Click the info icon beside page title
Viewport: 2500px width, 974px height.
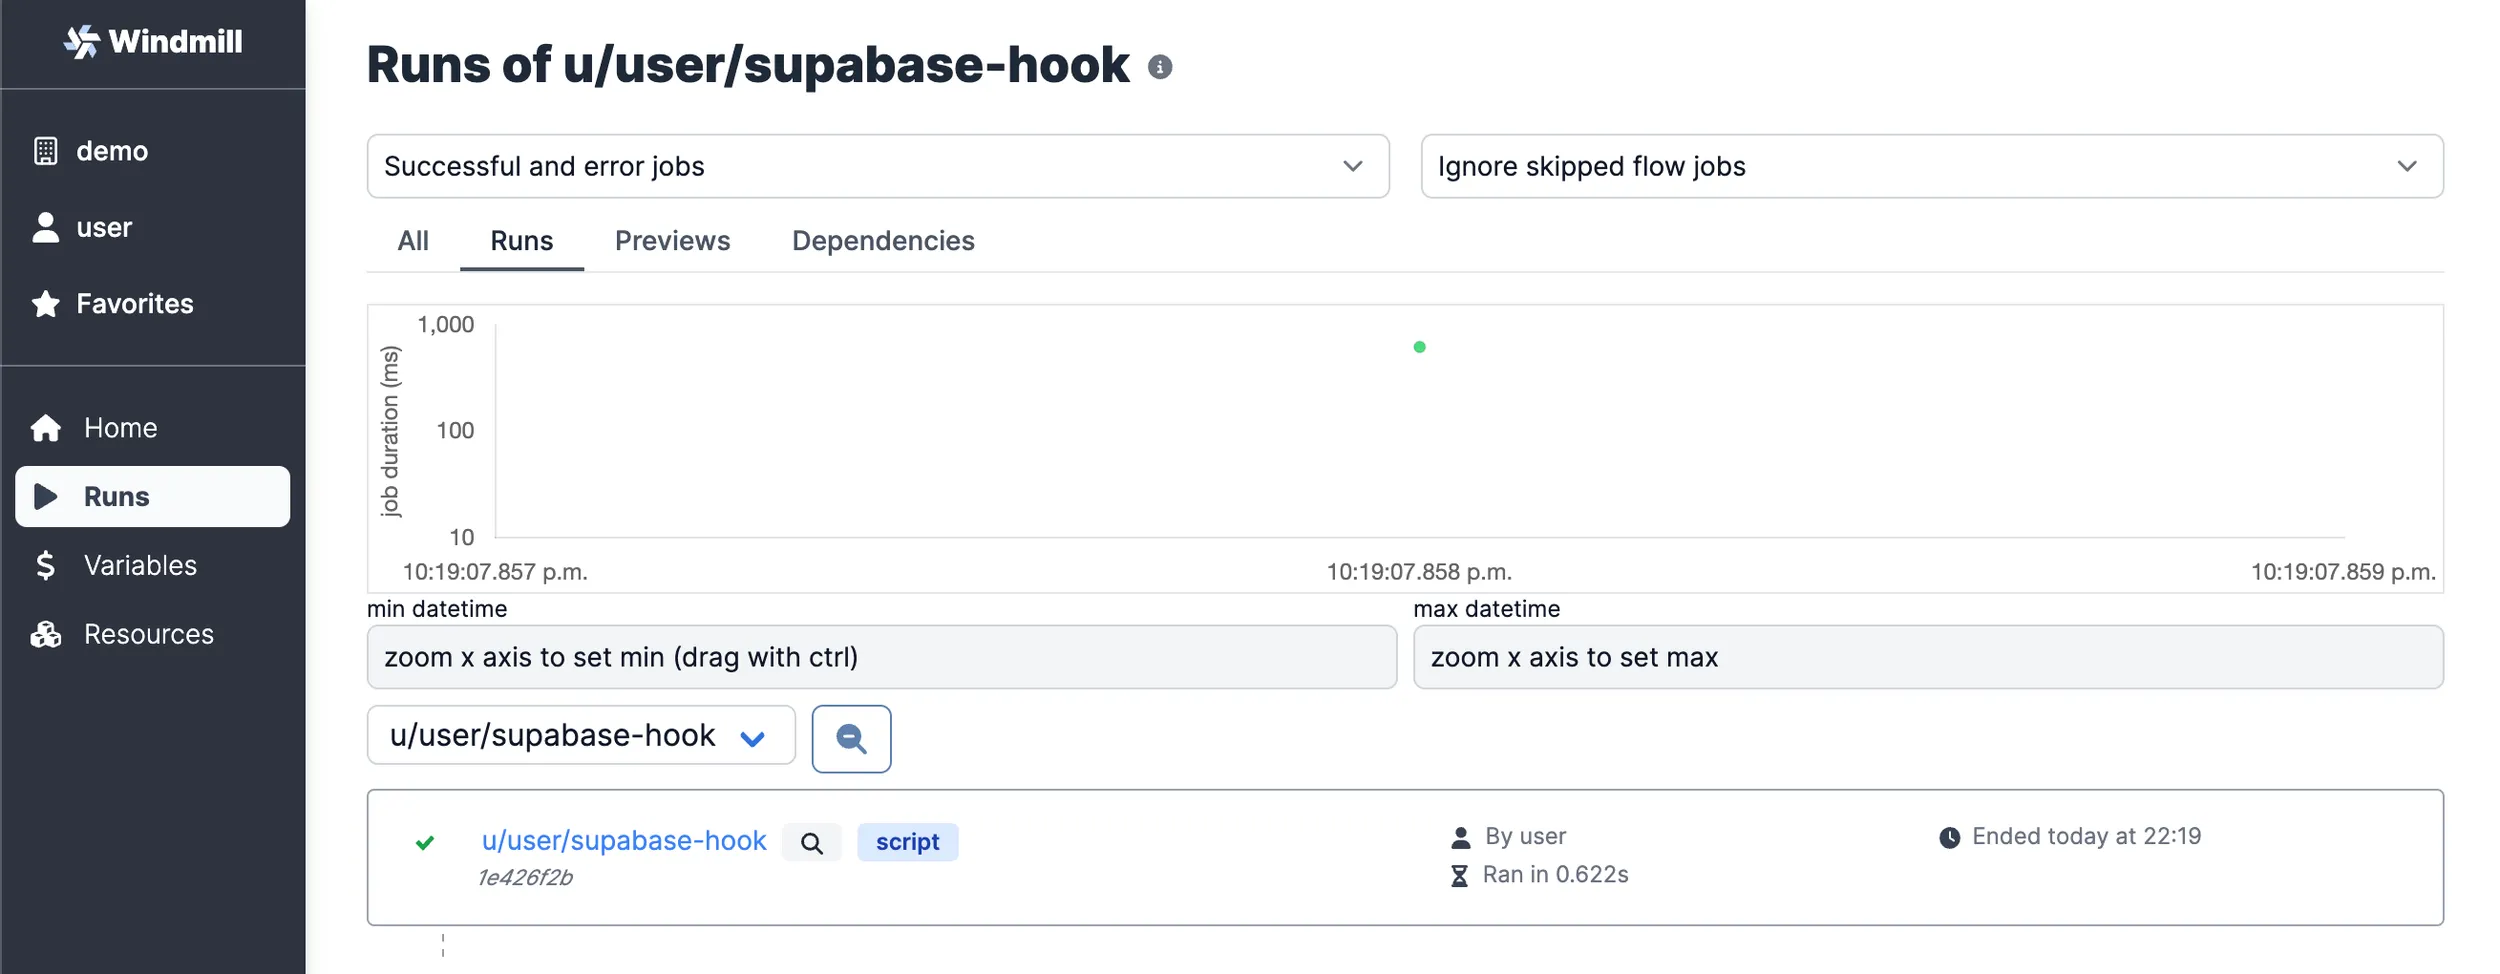[x=1160, y=67]
